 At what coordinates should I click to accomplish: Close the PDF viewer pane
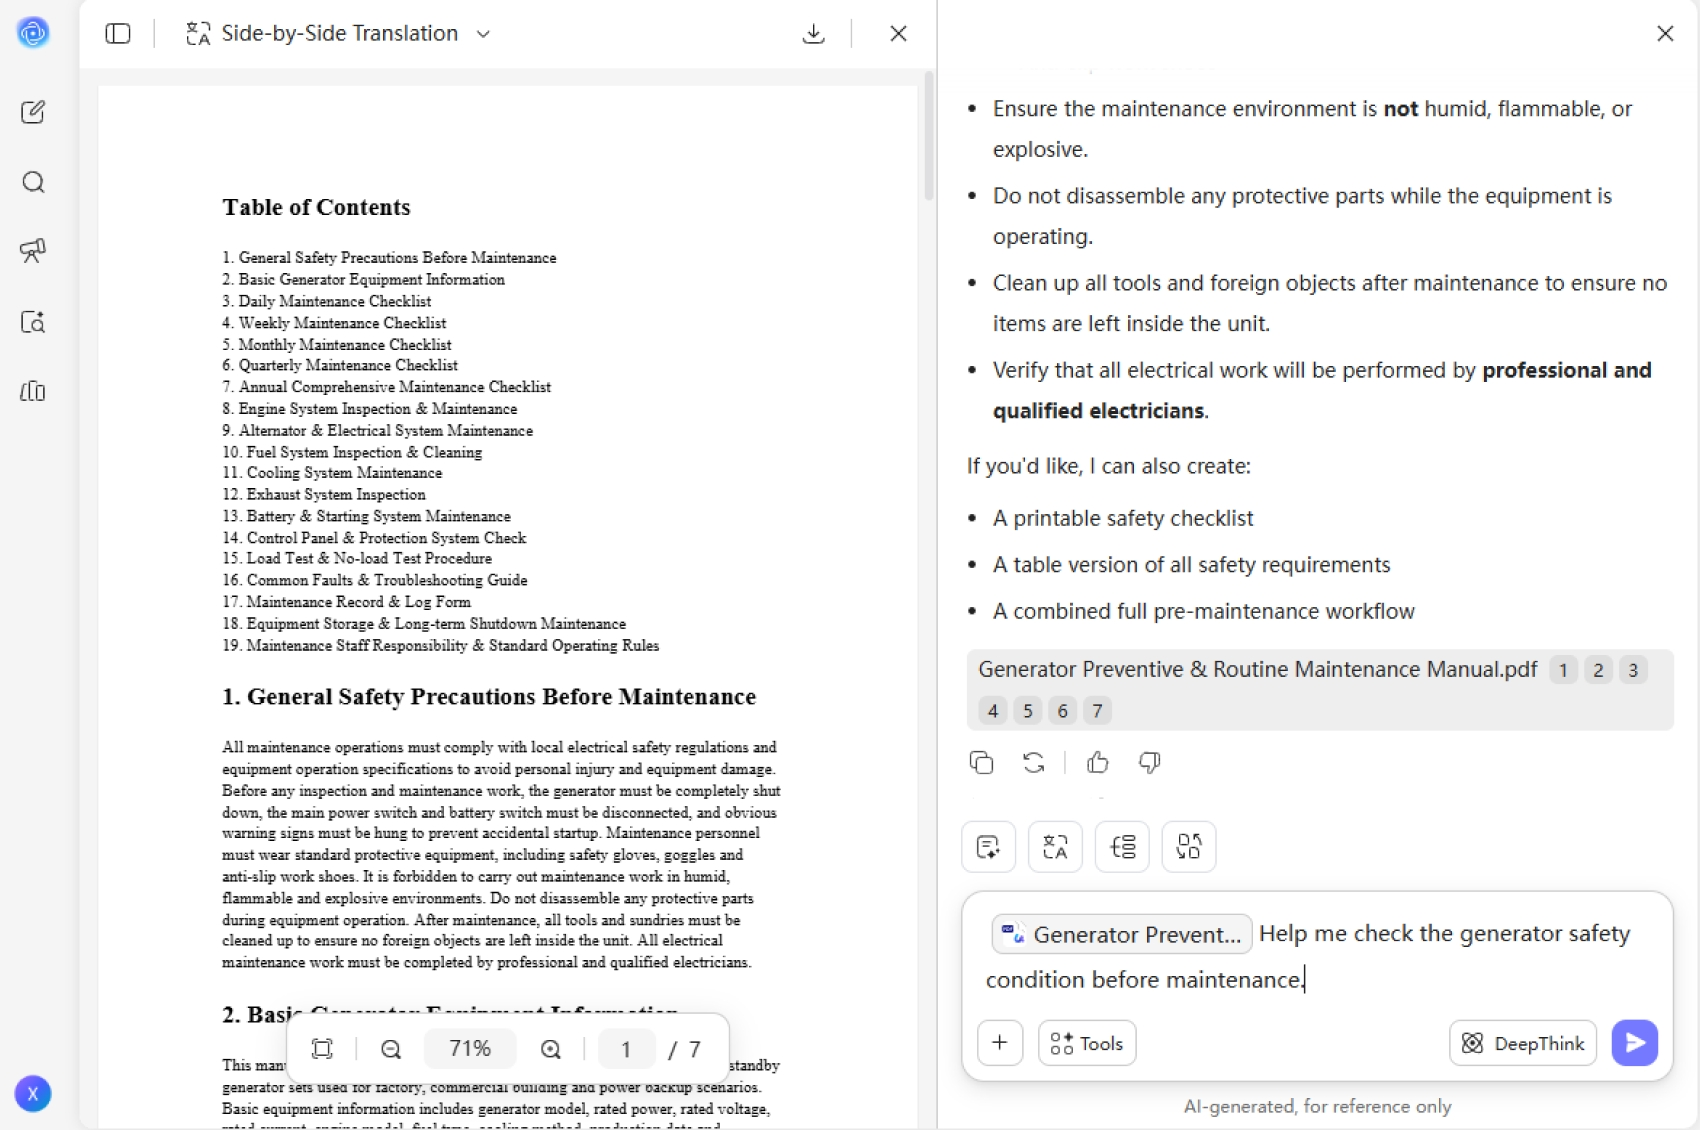tap(898, 33)
